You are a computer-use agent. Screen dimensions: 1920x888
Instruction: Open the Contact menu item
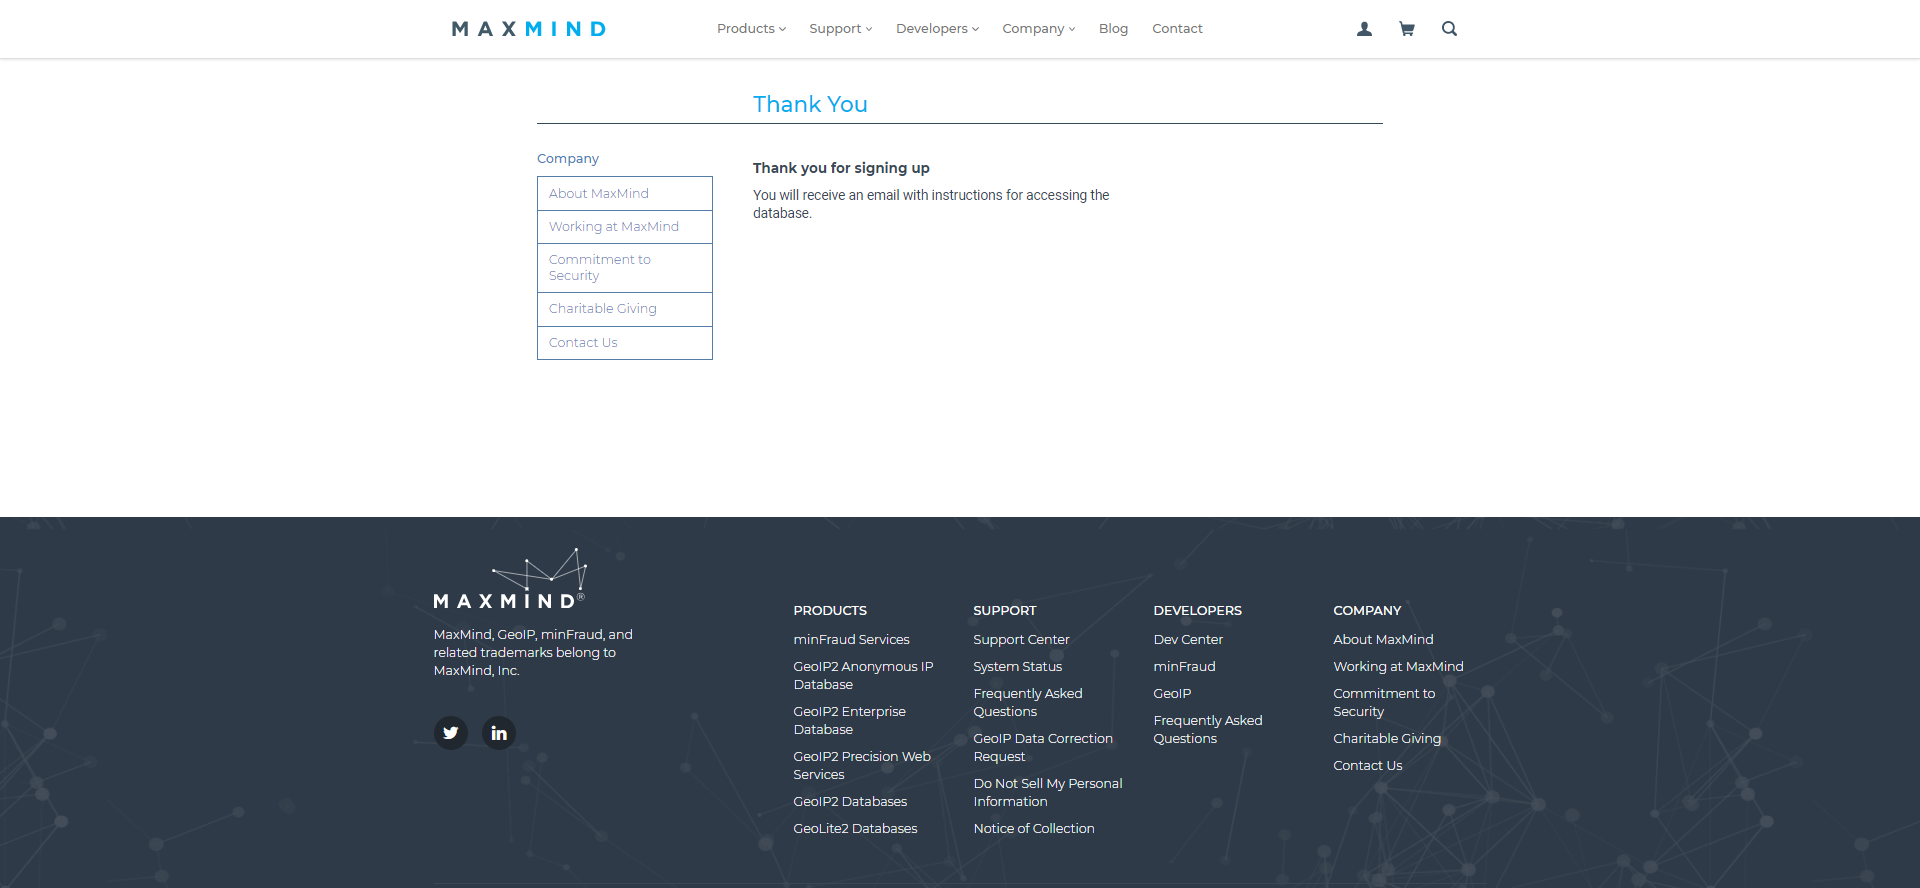[x=1177, y=29]
